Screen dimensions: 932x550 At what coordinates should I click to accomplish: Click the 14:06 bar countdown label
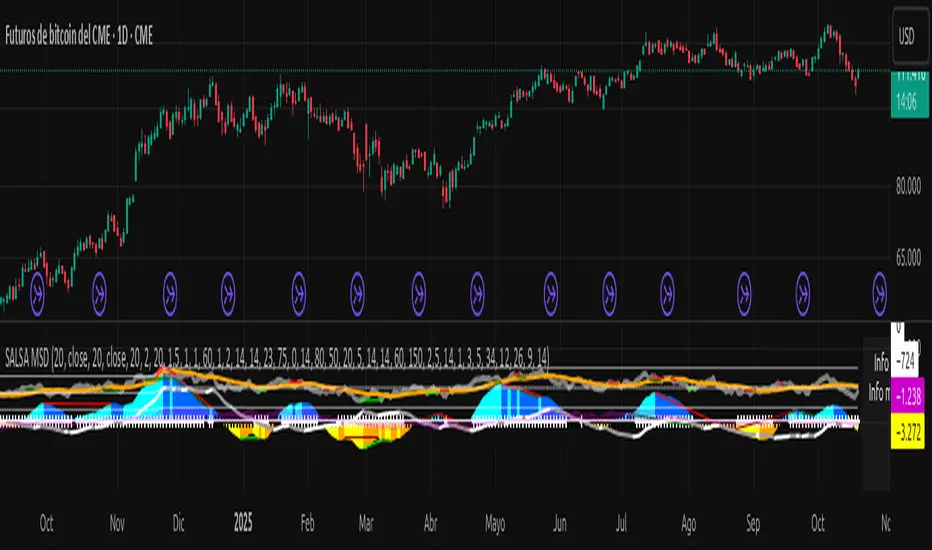tap(907, 102)
